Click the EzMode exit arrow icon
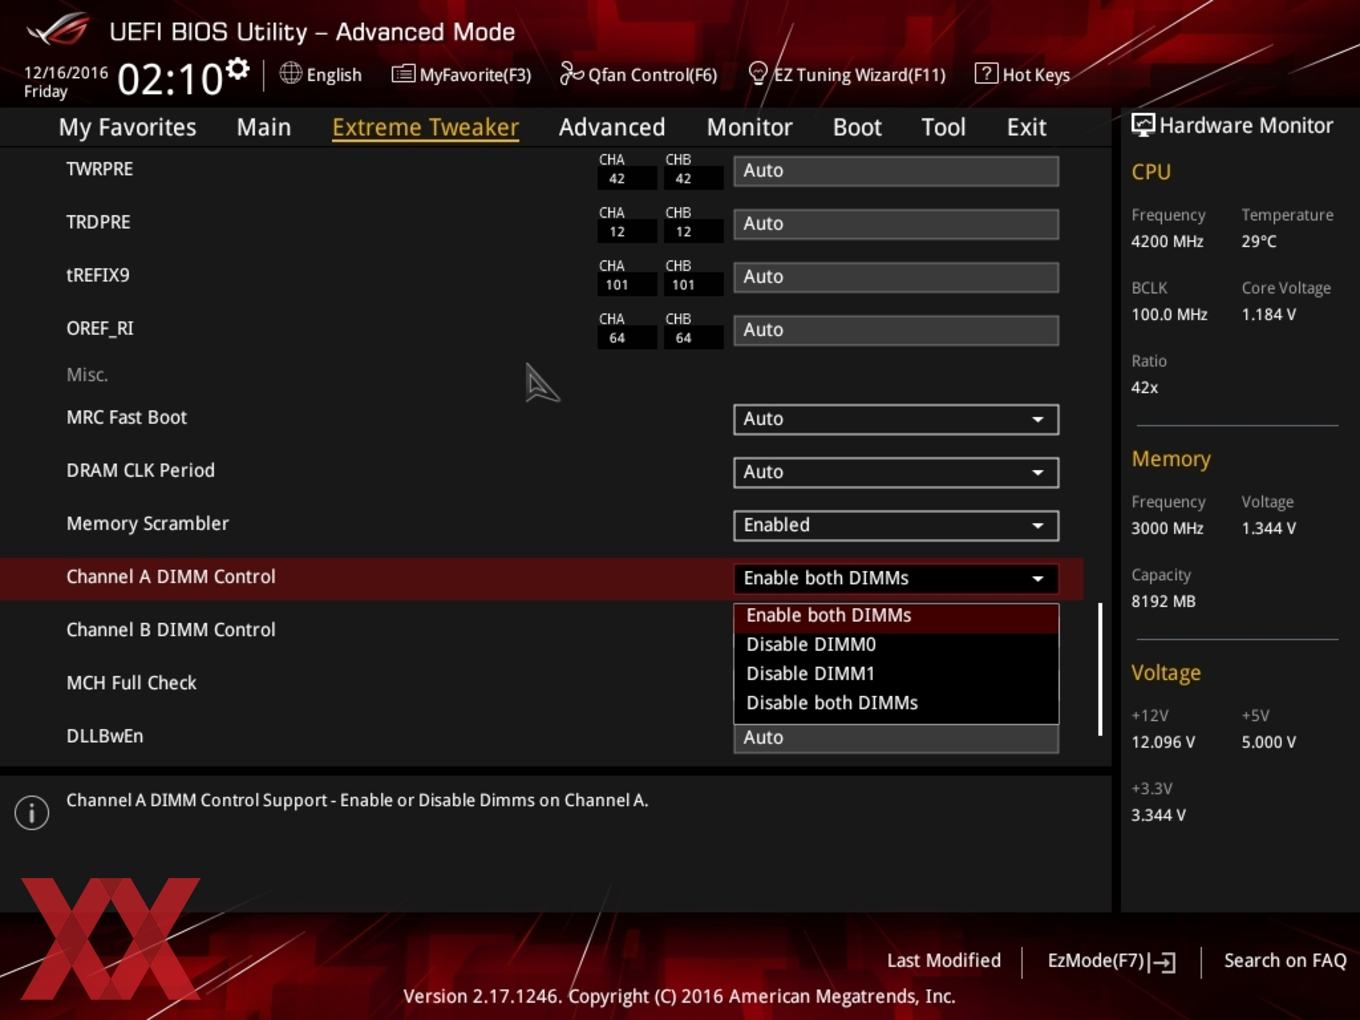1360x1020 pixels. 1162,962
